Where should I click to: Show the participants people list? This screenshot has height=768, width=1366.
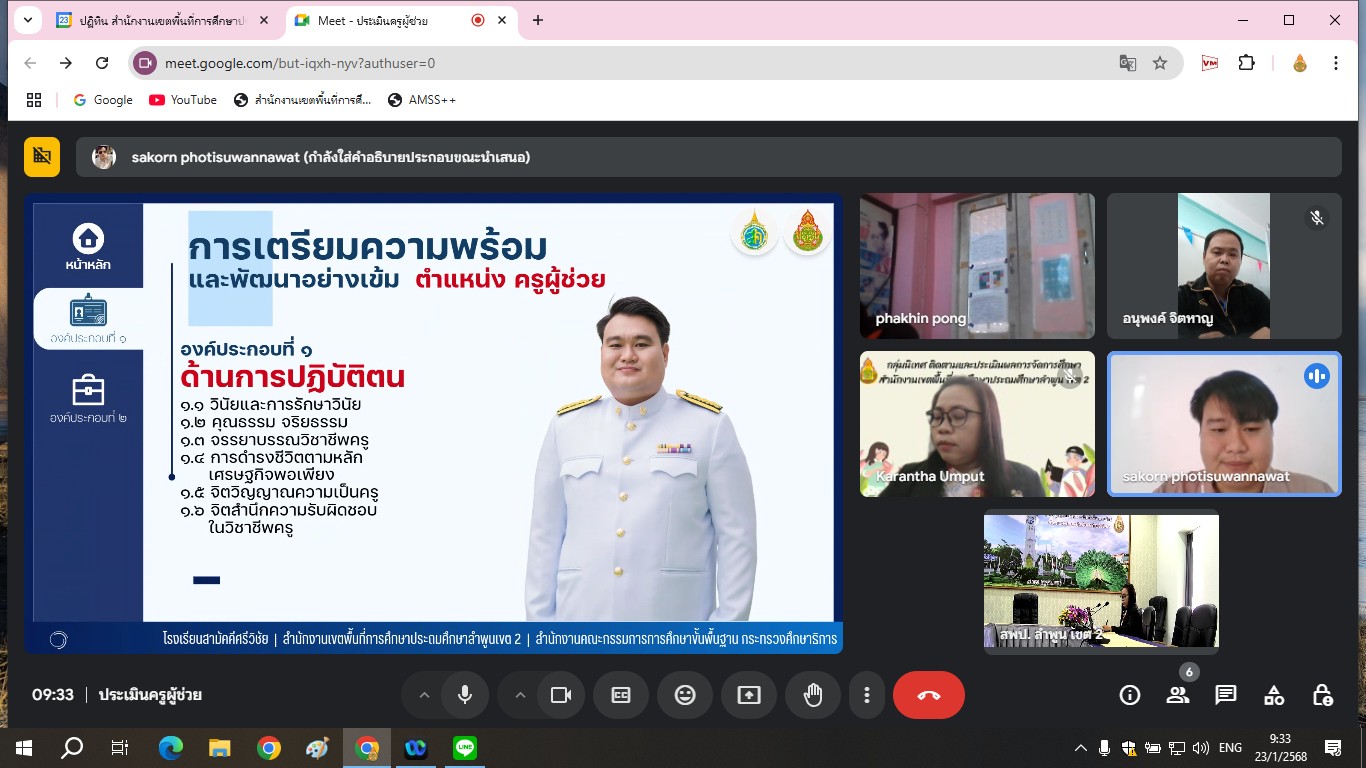click(1178, 695)
